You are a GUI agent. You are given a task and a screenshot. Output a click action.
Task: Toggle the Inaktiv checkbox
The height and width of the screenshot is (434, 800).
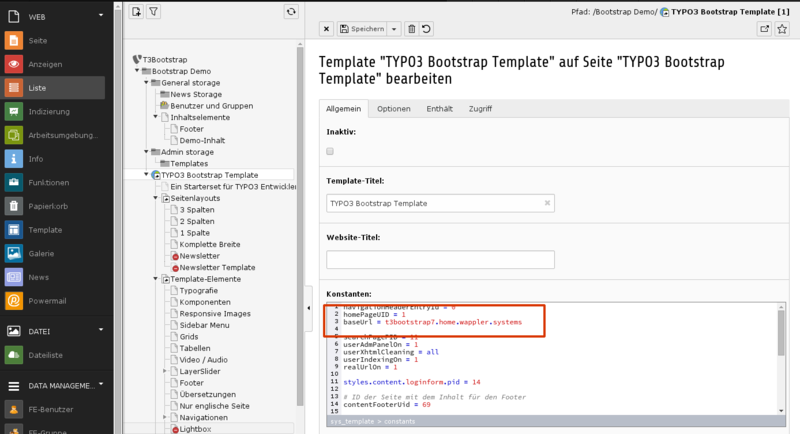330,151
